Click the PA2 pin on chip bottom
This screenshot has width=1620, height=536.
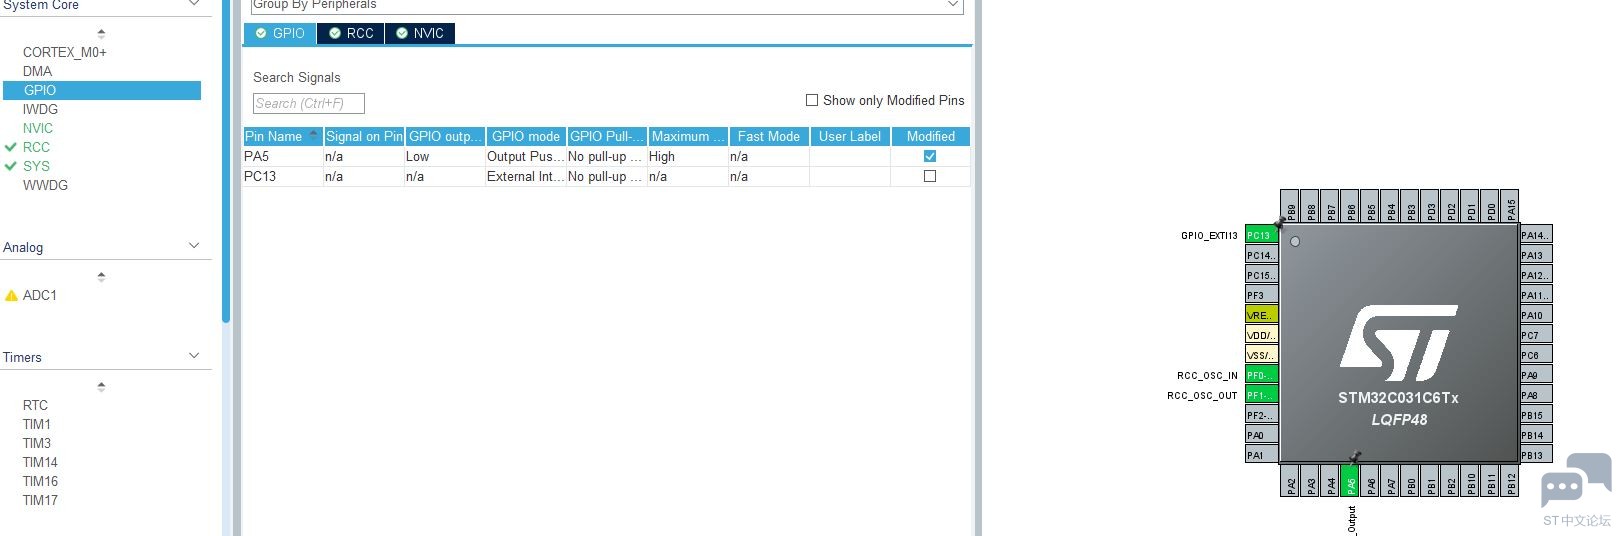click(x=1290, y=482)
